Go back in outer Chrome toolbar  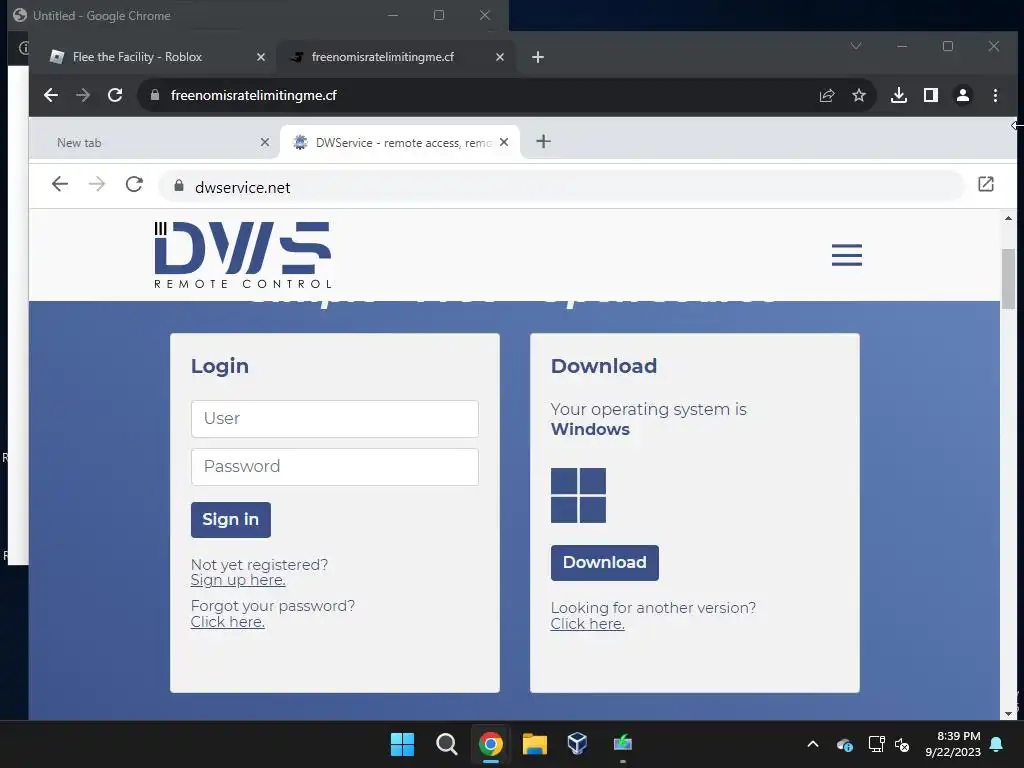[x=51, y=95]
